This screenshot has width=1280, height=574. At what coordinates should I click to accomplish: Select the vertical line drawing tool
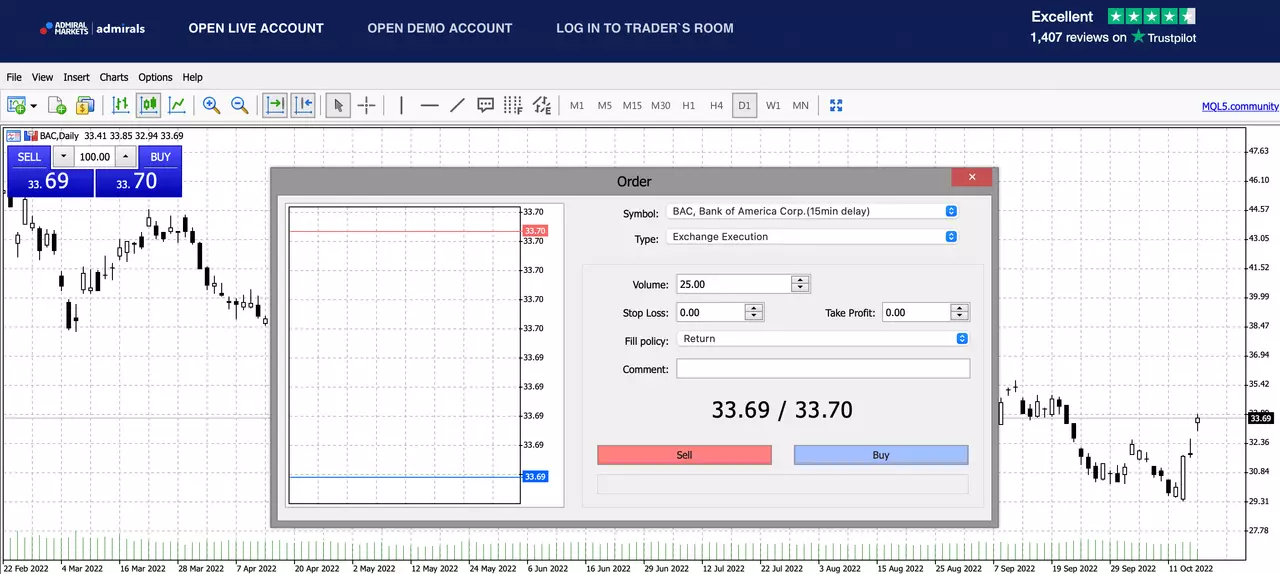[401, 105]
